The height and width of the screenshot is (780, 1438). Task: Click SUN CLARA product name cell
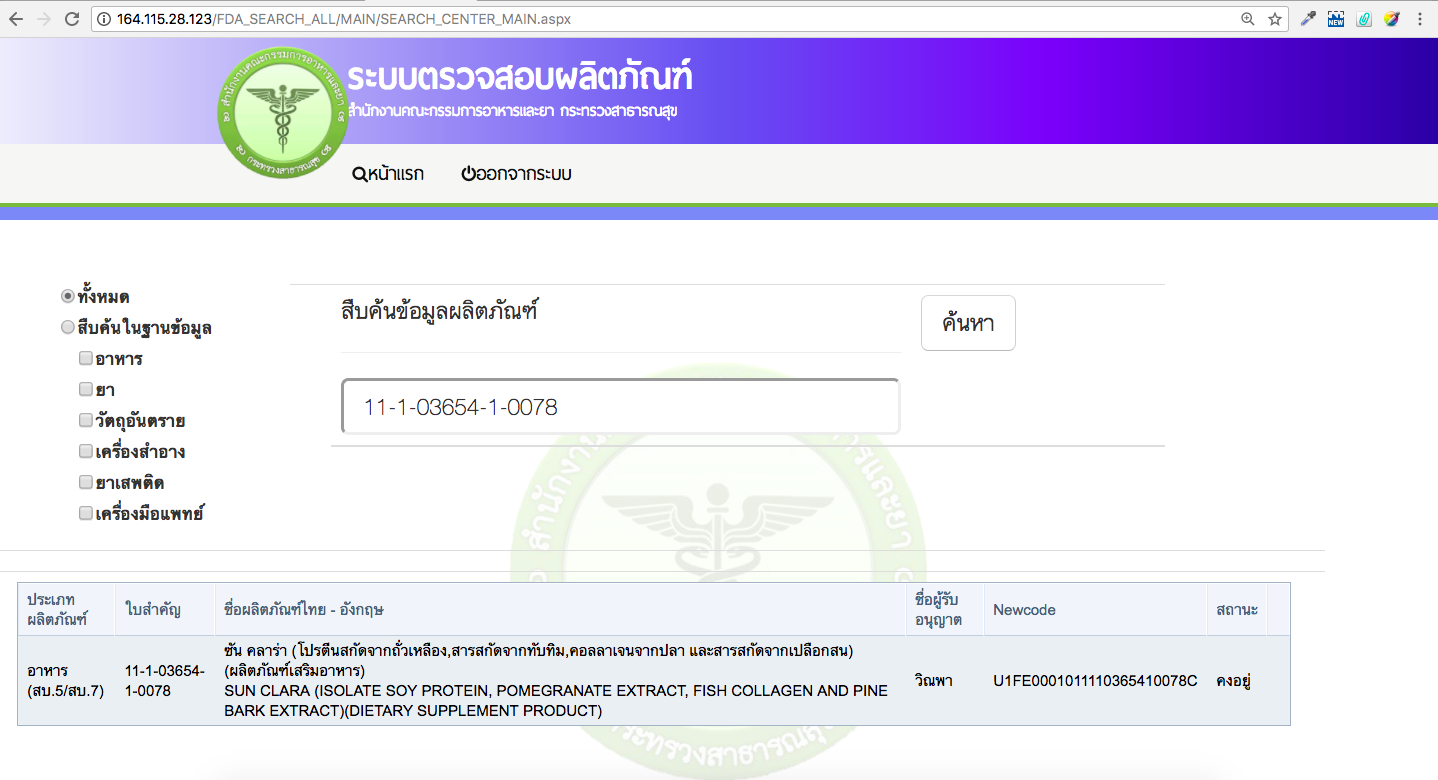560,680
